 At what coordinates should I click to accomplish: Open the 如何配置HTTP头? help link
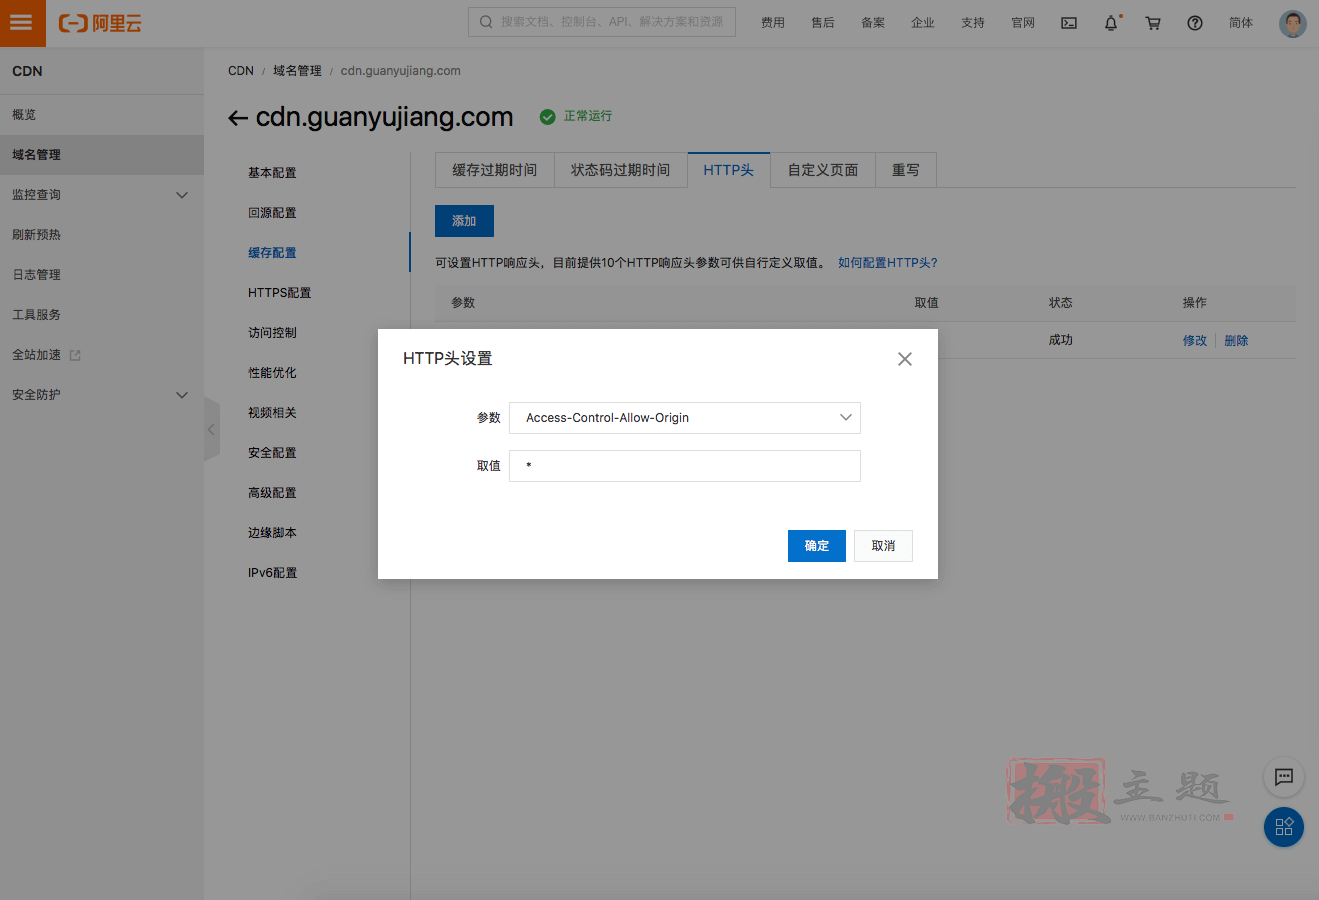click(x=888, y=263)
